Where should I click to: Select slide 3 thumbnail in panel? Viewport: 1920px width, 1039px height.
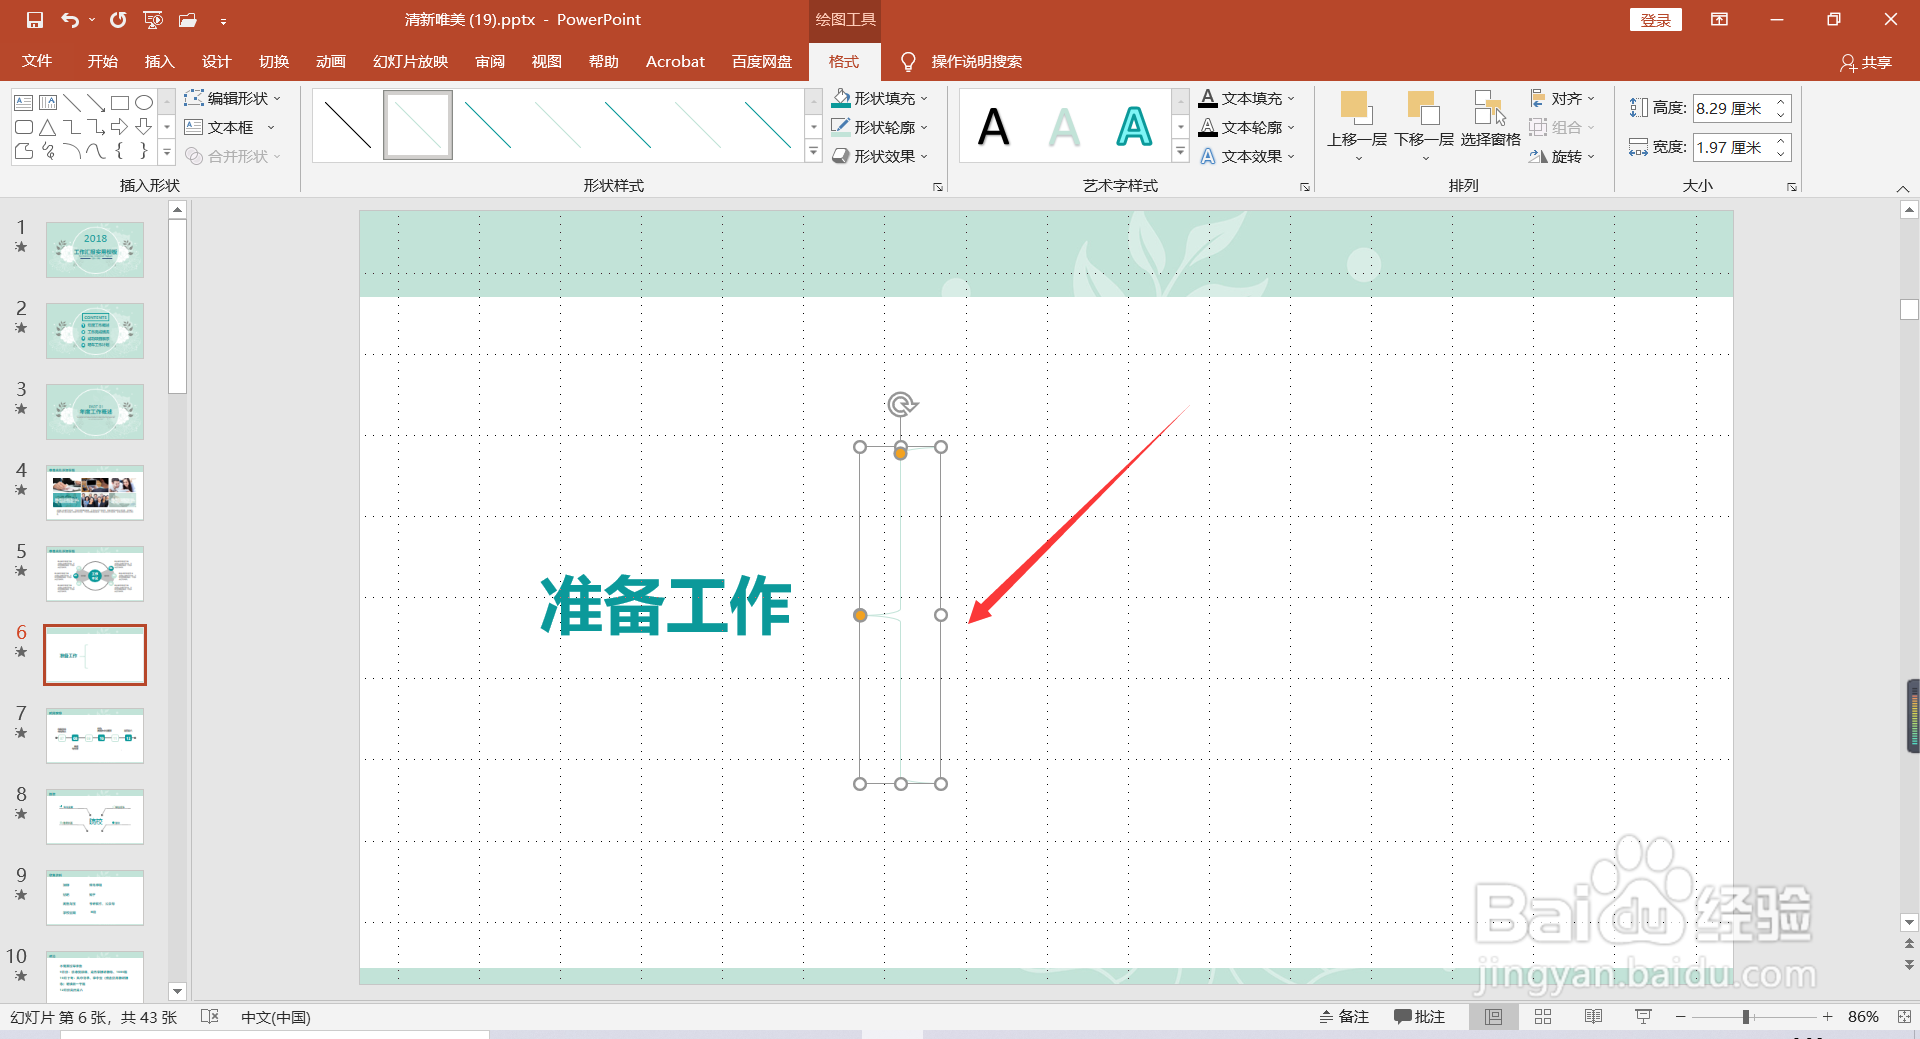point(94,411)
